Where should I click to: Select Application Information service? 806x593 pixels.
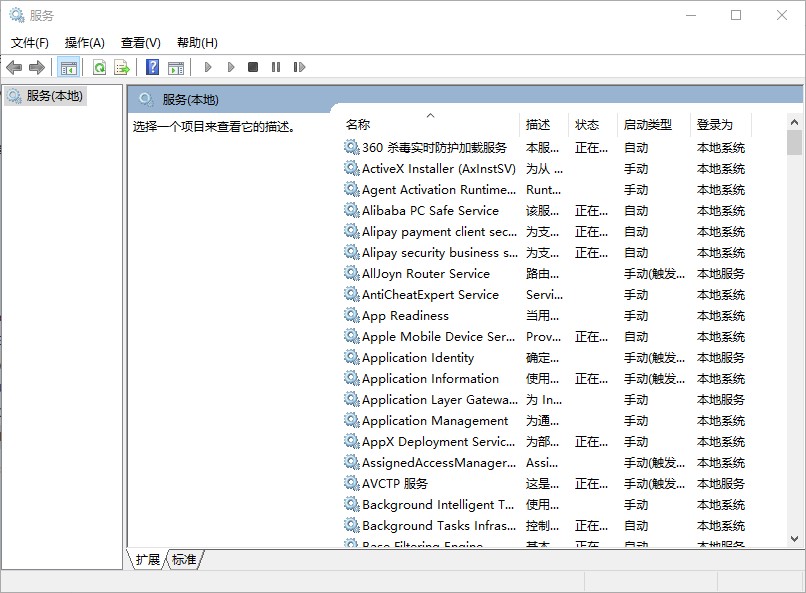(x=545, y=379)
